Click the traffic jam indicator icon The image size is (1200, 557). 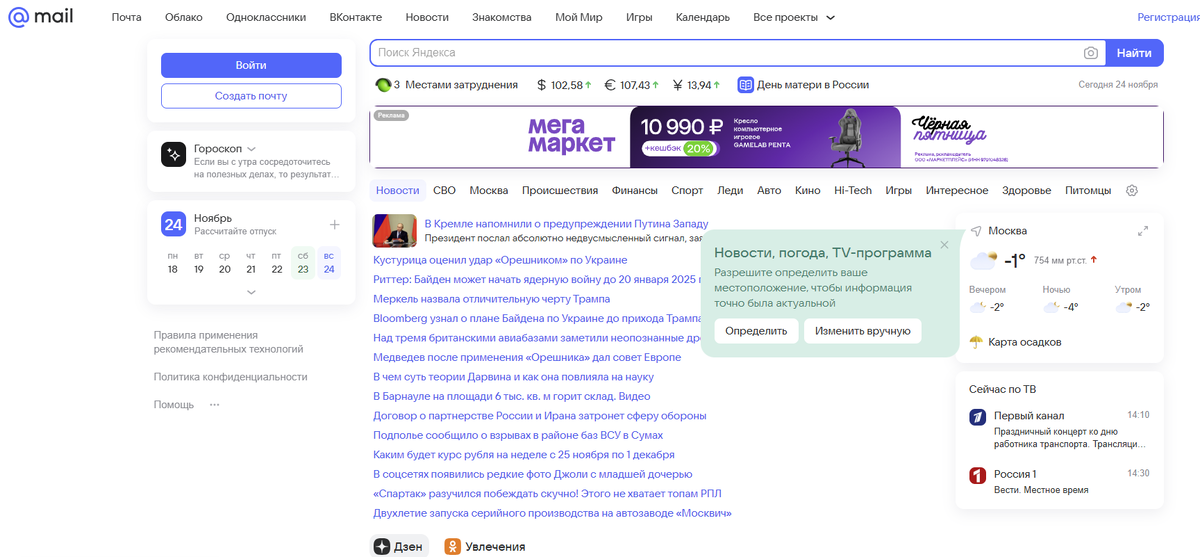pyautogui.click(x=382, y=85)
